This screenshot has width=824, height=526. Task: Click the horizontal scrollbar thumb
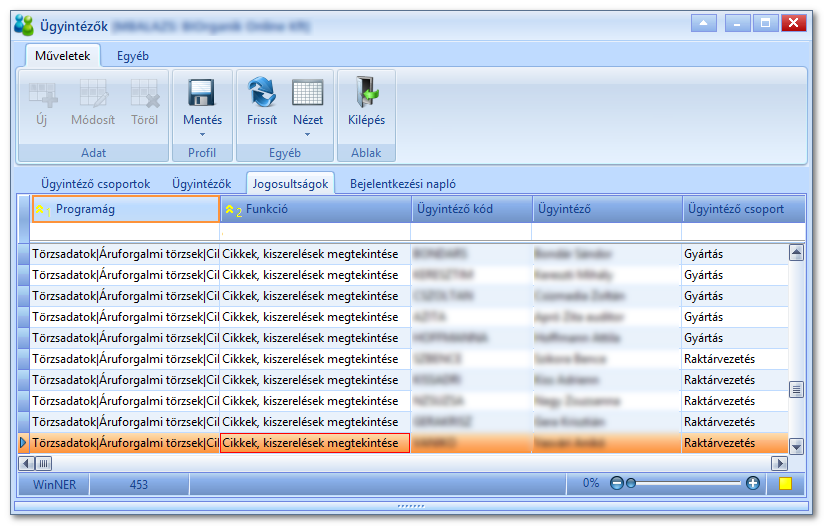[44, 463]
